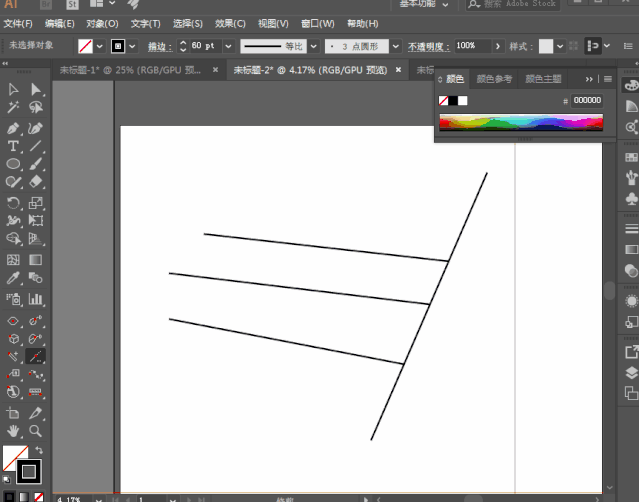Image resolution: width=639 pixels, height=502 pixels.
Task: Select the Hand tool
Action: (x=13, y=431)
